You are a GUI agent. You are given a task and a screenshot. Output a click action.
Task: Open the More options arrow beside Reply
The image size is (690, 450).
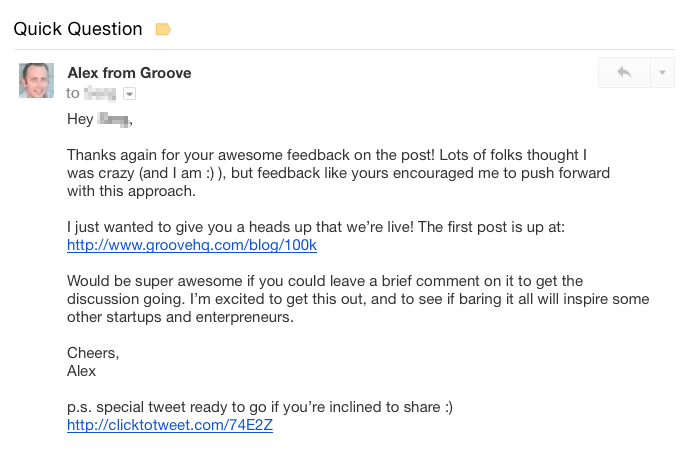pyautogui.click(x=662, y=72)
